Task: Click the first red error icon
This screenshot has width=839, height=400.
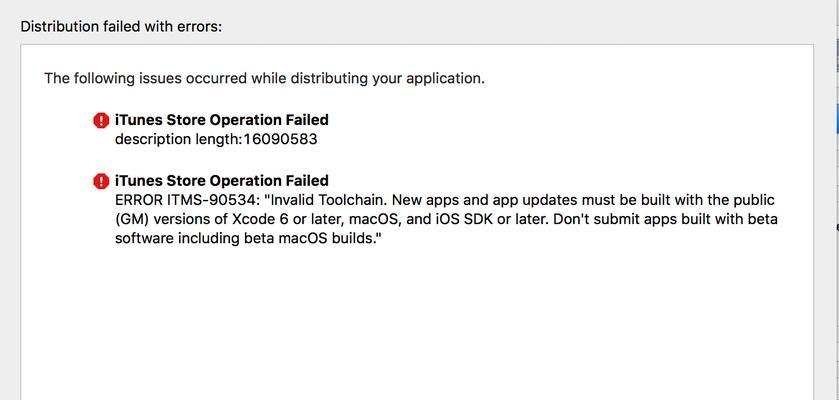Action: click(101, 120)
